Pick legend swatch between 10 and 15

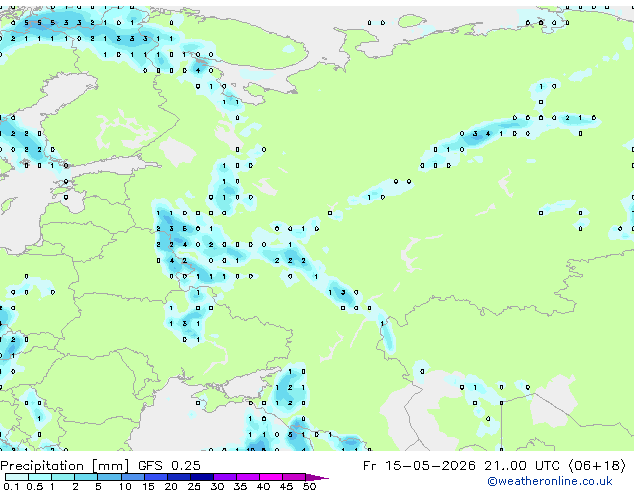[x=133, y=477]
